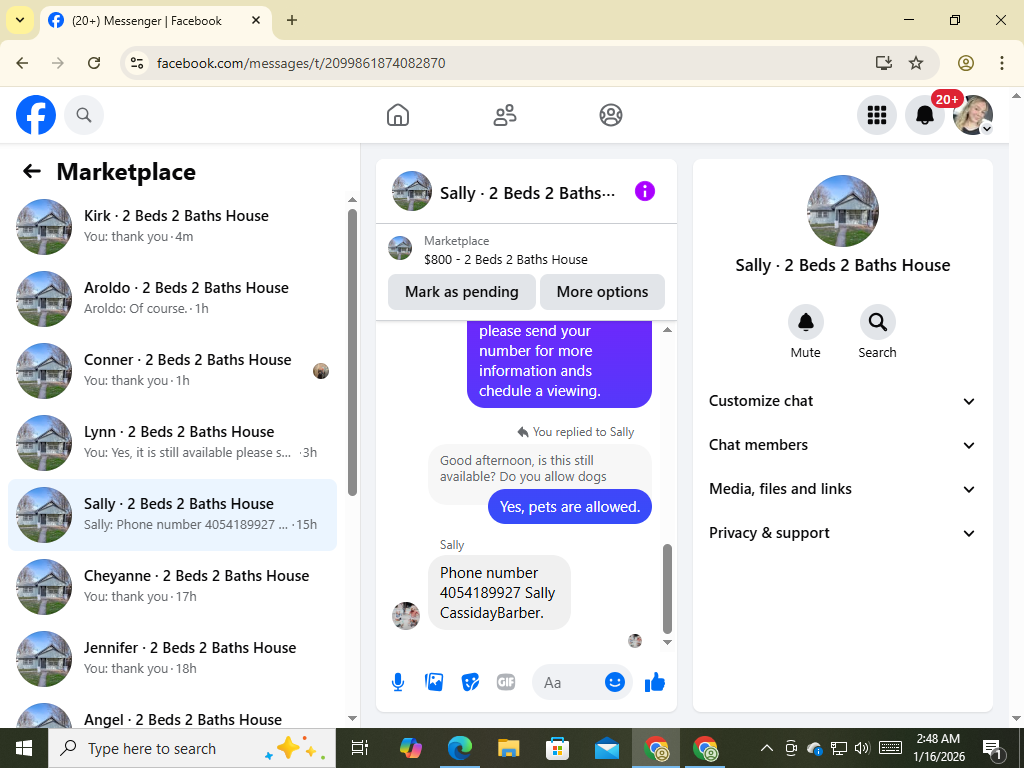The height and width of the screenshot is (768, 1024).
Task: Open the Friends icon in top navigation
Action: pos(504,115)
